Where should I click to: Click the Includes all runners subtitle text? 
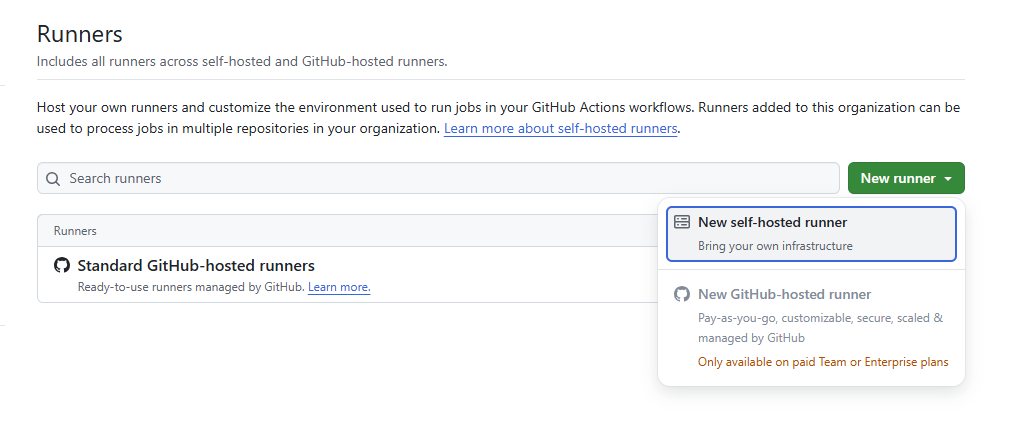(x=242, y=62)
